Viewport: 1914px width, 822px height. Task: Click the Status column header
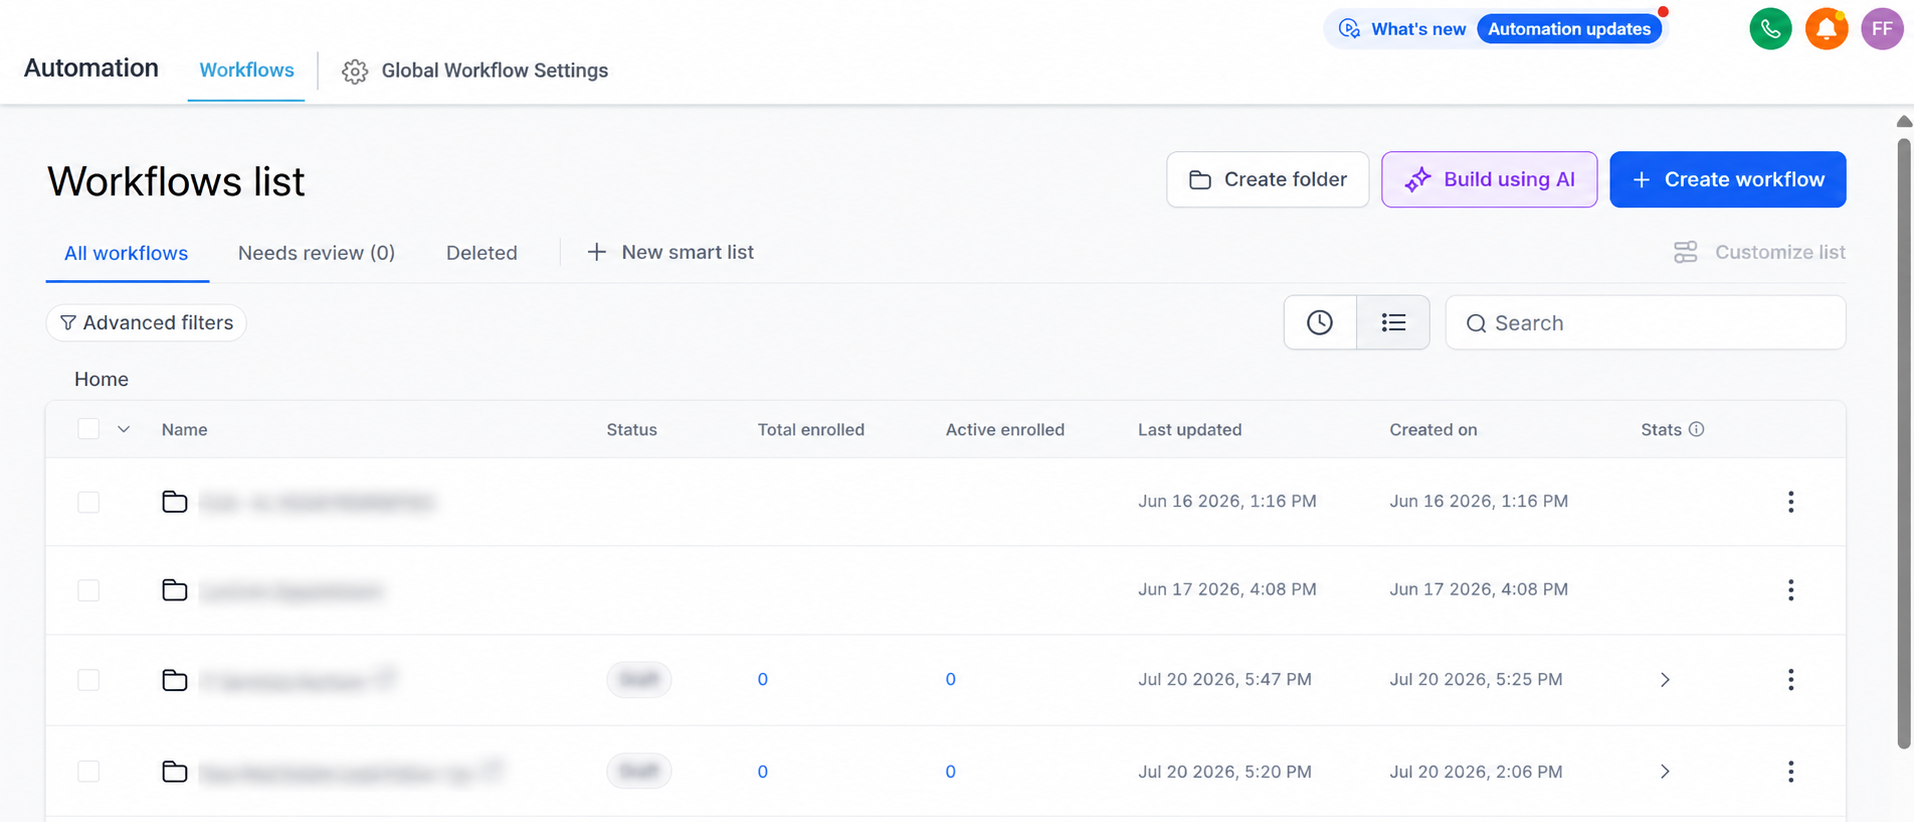[631, 429]
